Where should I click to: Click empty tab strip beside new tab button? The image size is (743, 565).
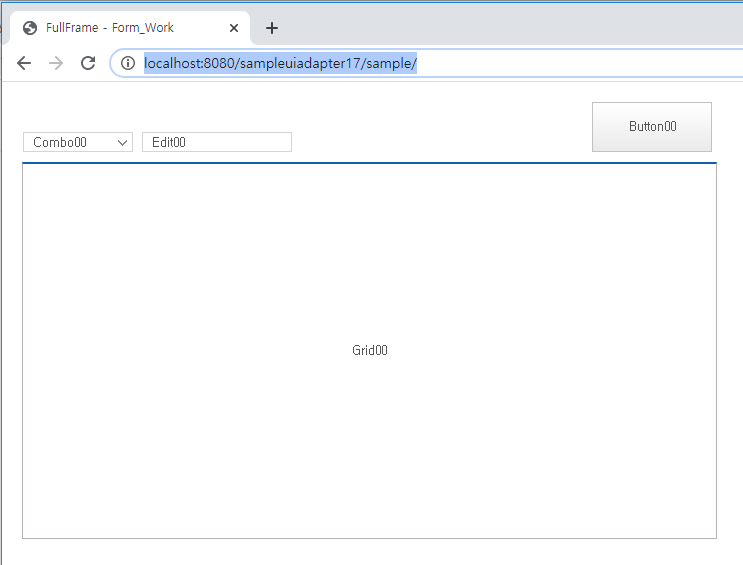pyautogui.click(x=500, y=28)
